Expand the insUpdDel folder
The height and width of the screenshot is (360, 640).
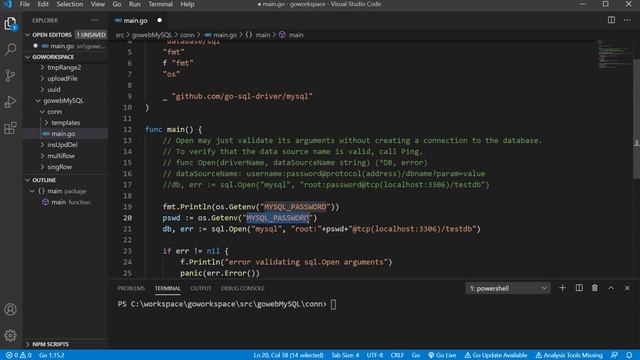(x=62, y=144)
